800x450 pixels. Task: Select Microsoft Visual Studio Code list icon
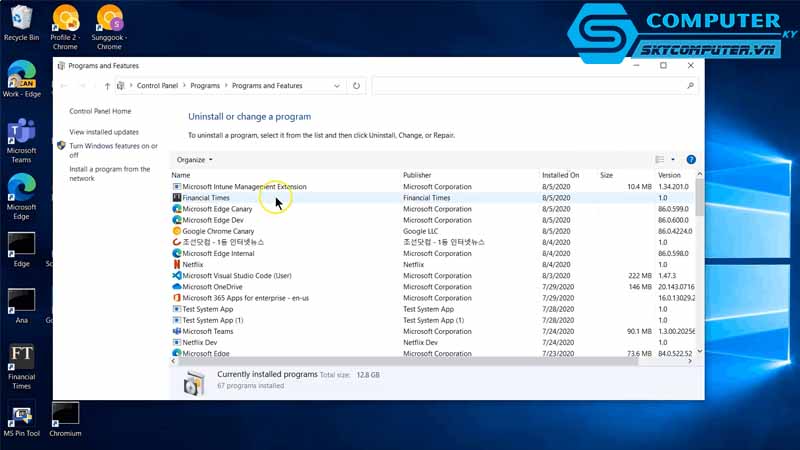pyautogui.click(x=177, y=276)
